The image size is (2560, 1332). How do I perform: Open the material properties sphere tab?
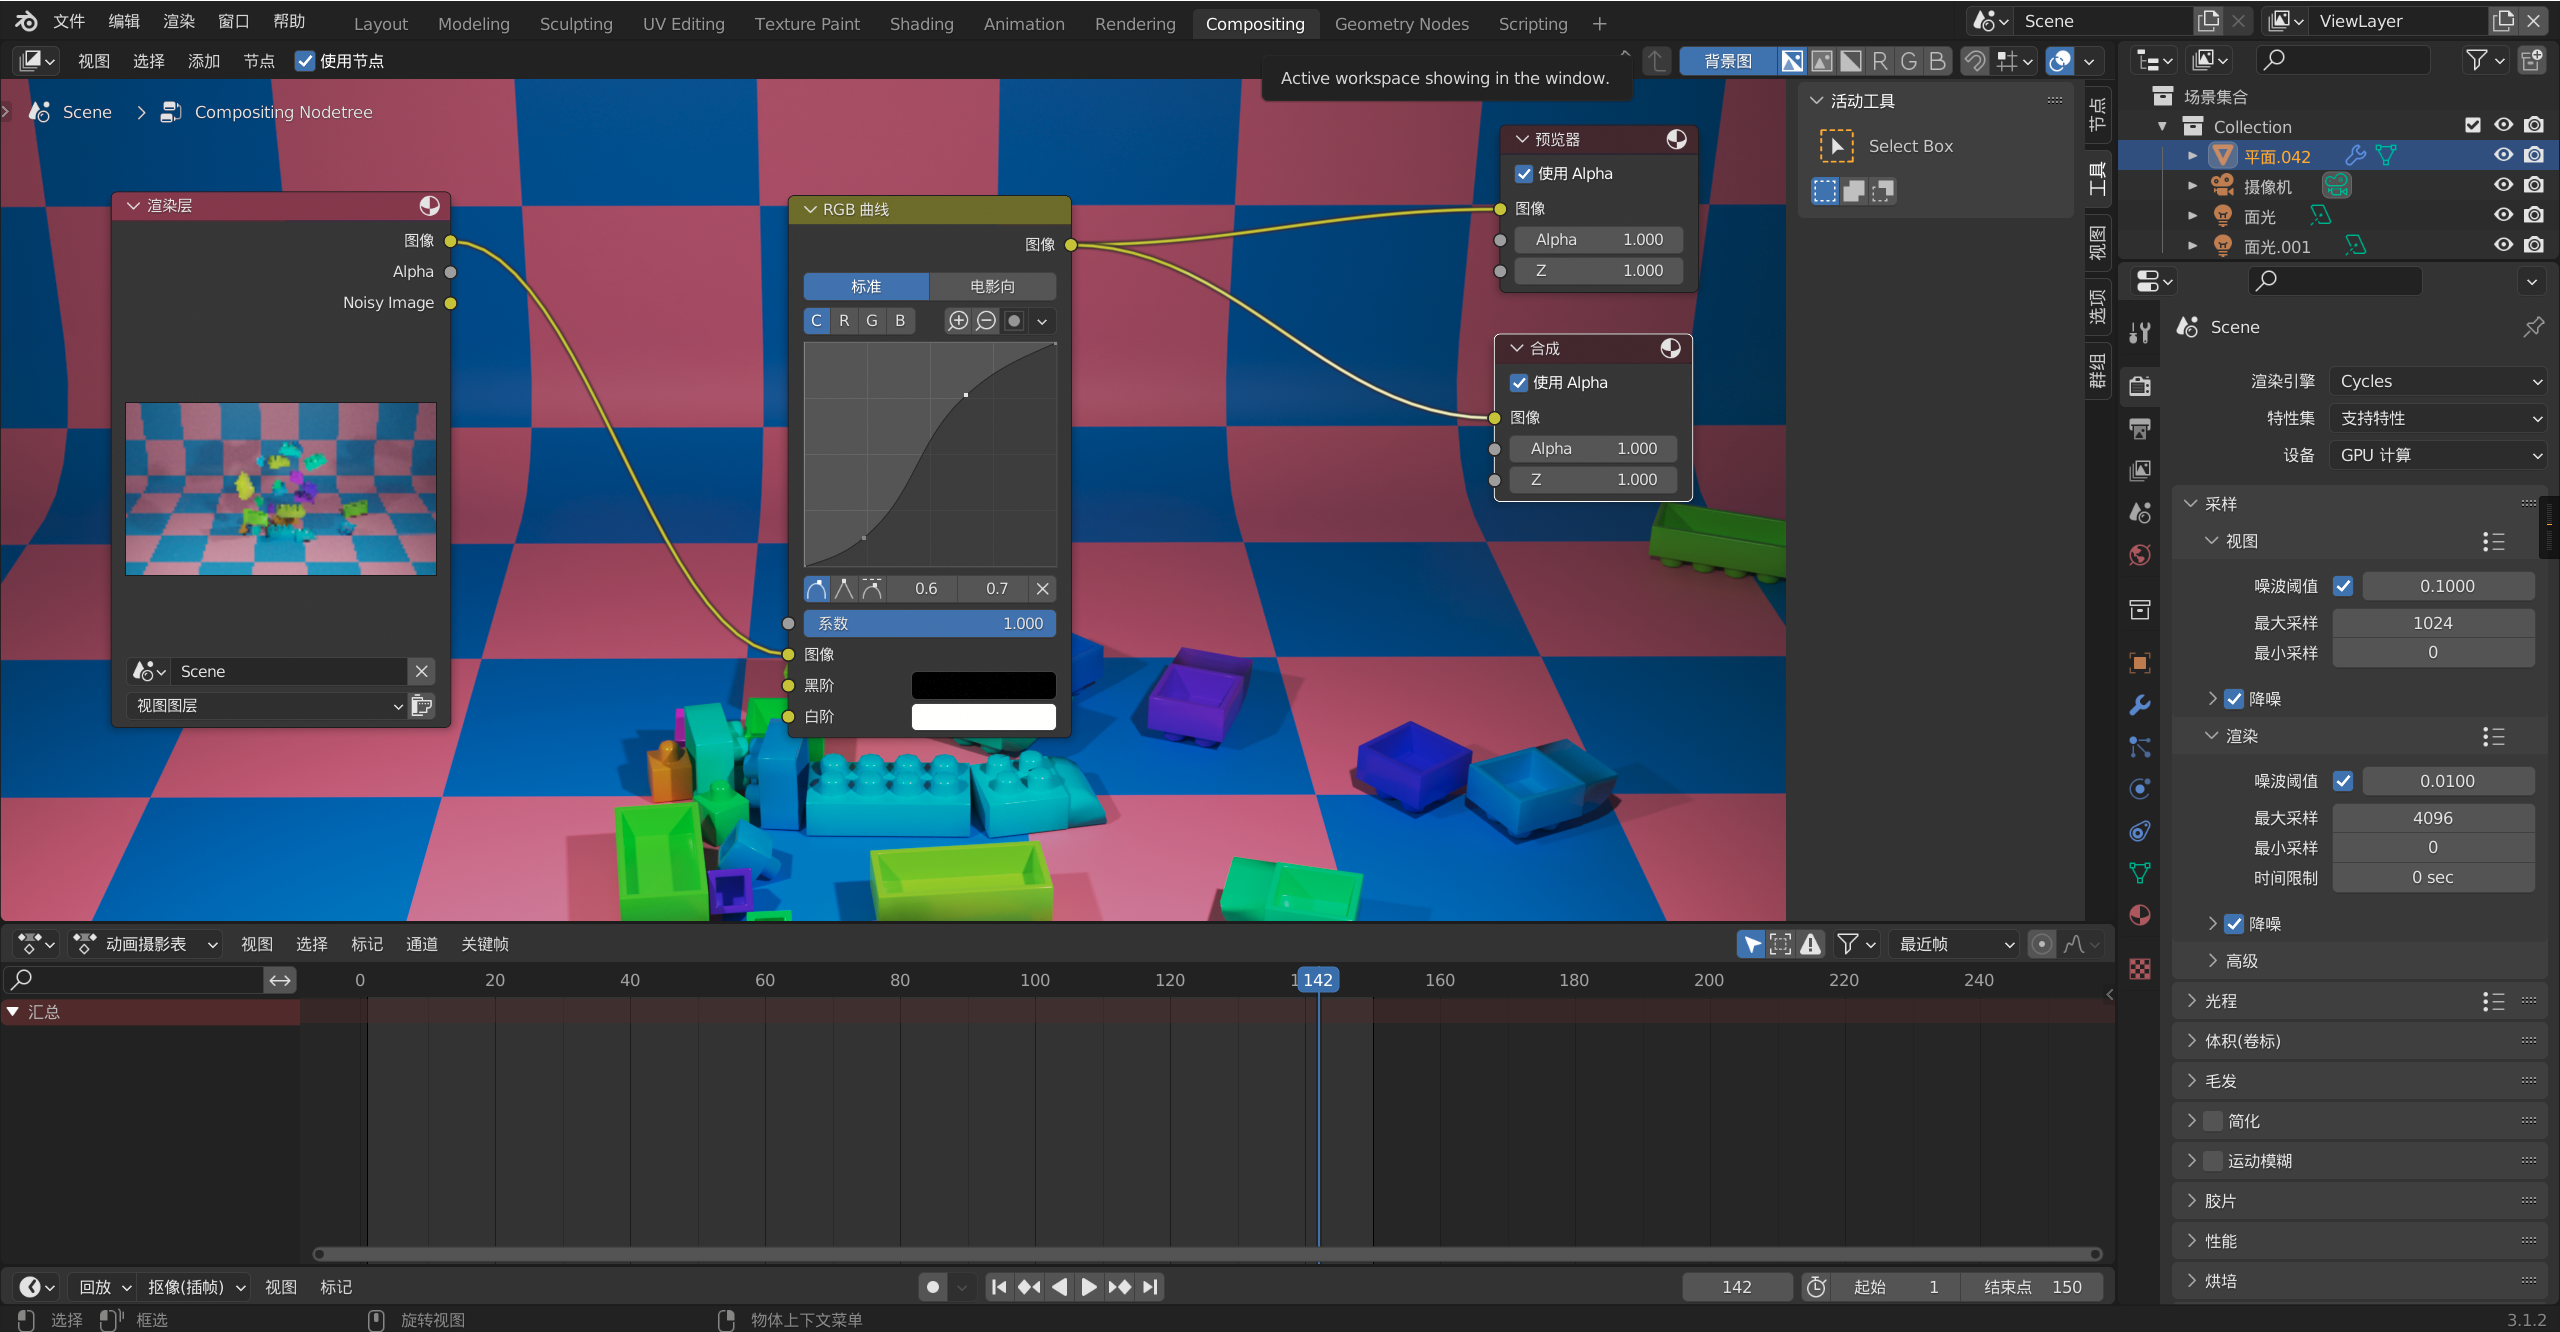[2140, 915]
